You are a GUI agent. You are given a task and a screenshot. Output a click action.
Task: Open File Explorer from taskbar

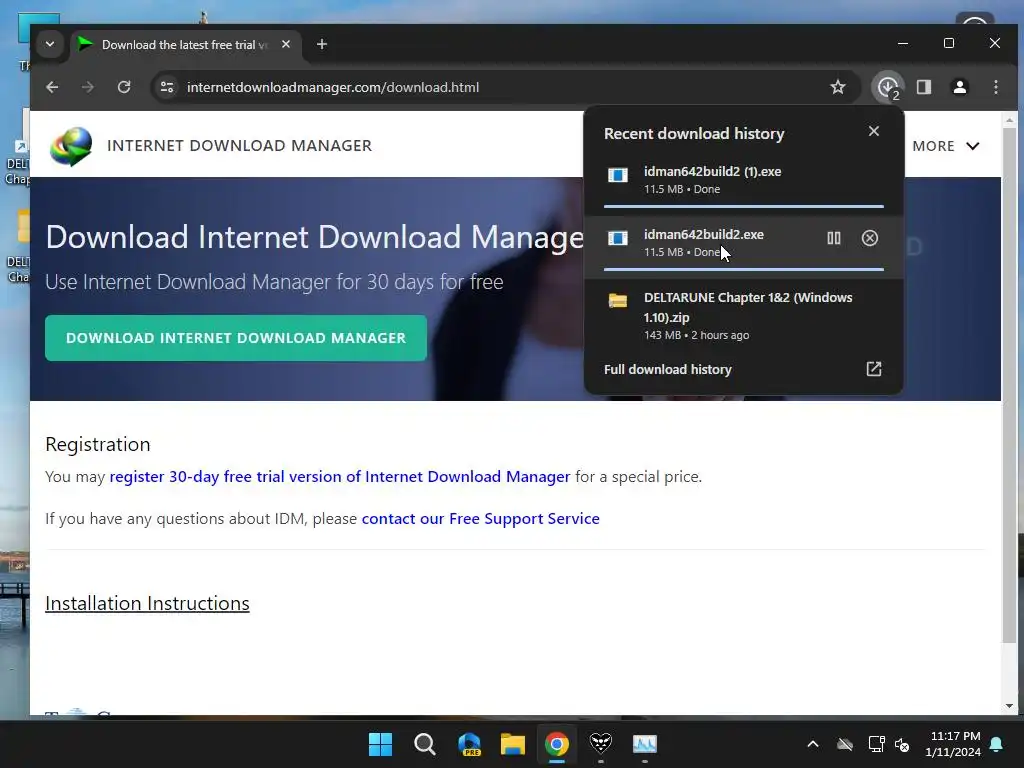(x=513, y=744)
